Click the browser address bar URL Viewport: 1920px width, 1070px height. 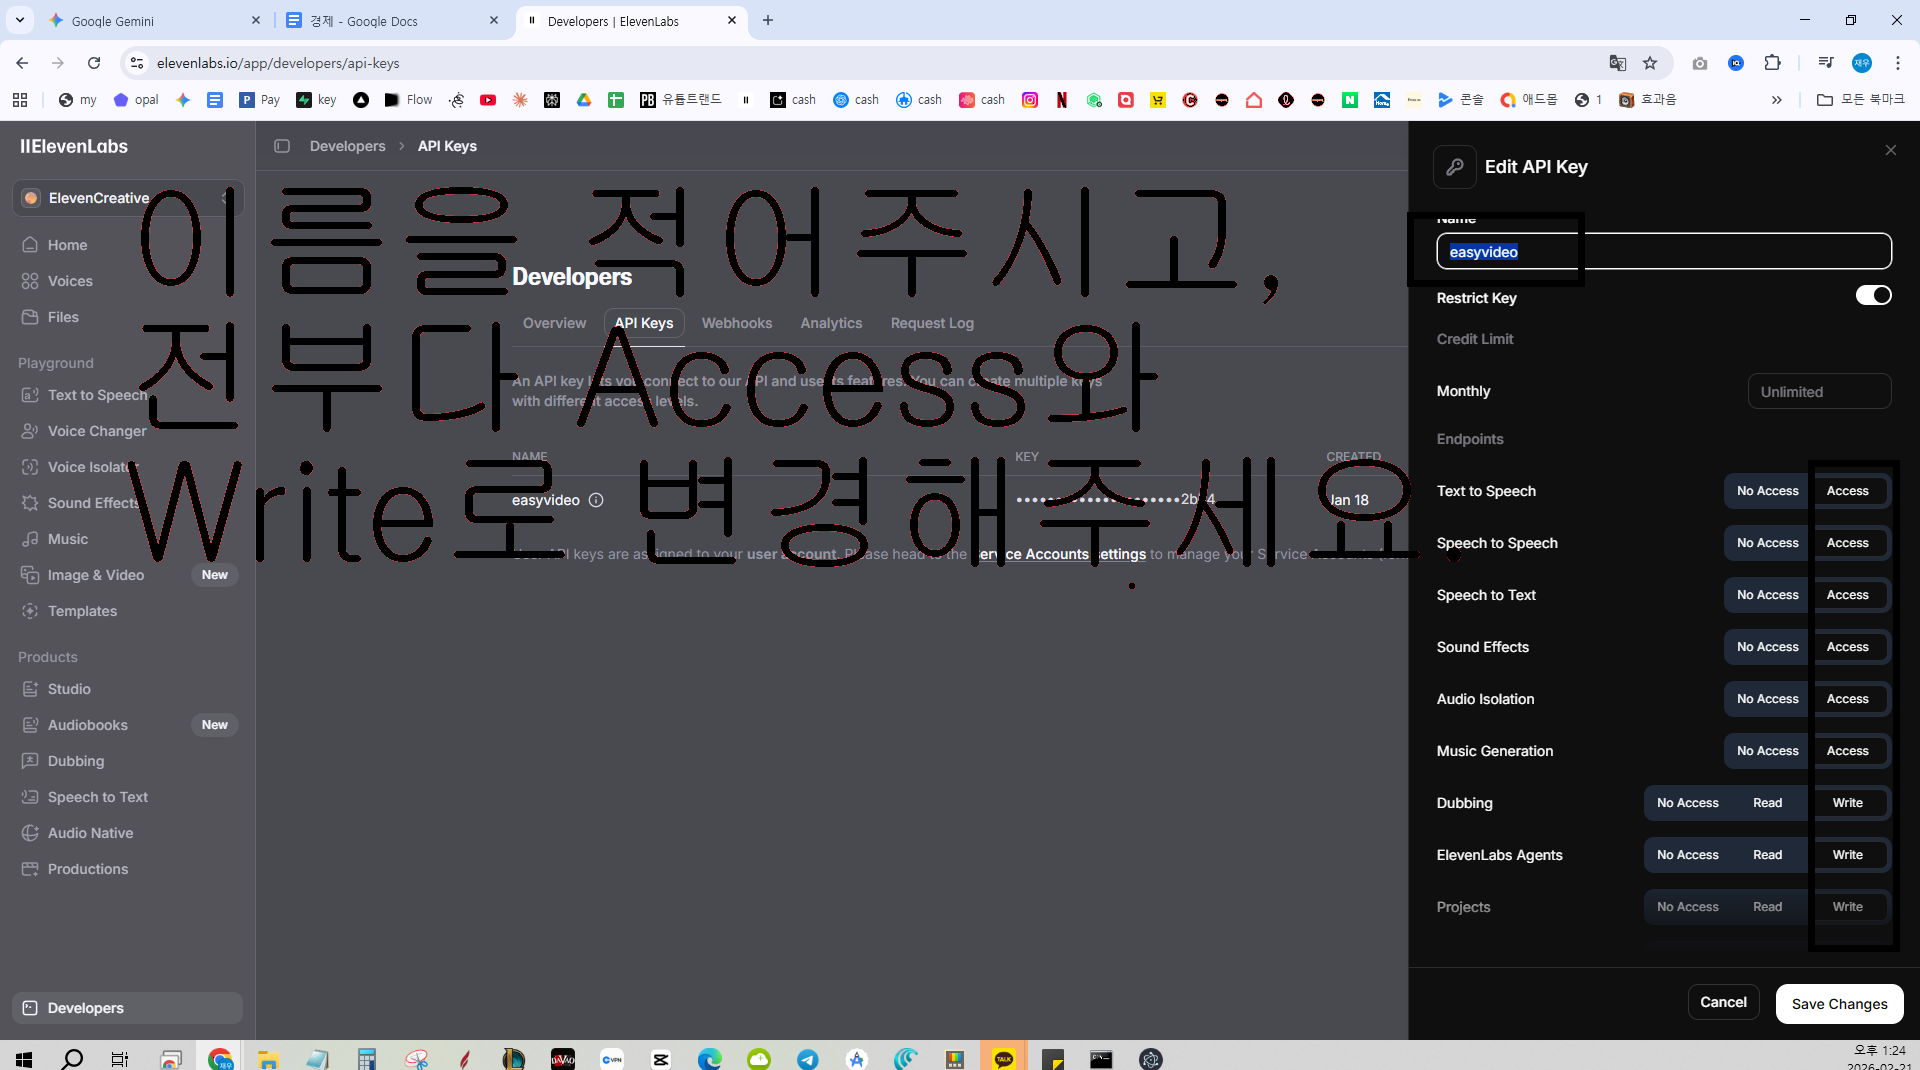278,63
